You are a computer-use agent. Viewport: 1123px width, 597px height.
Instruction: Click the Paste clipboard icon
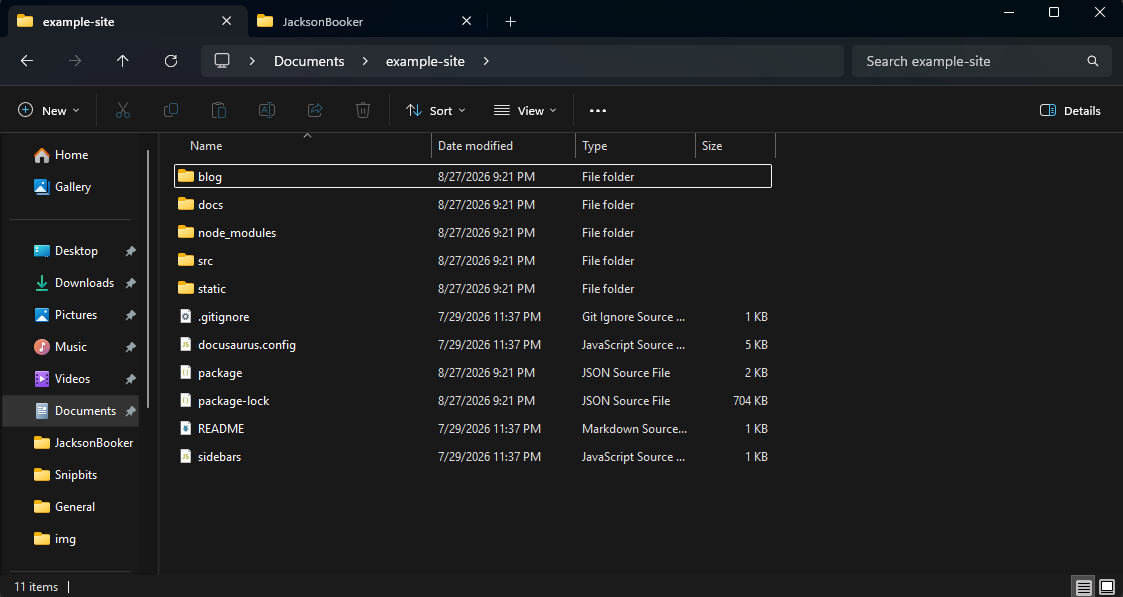218,110
